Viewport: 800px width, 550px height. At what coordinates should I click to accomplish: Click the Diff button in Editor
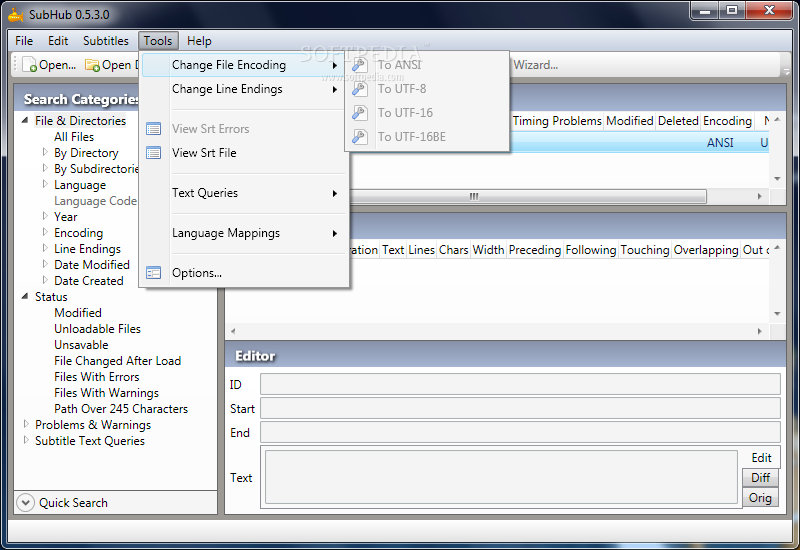(x=760, y=478)
